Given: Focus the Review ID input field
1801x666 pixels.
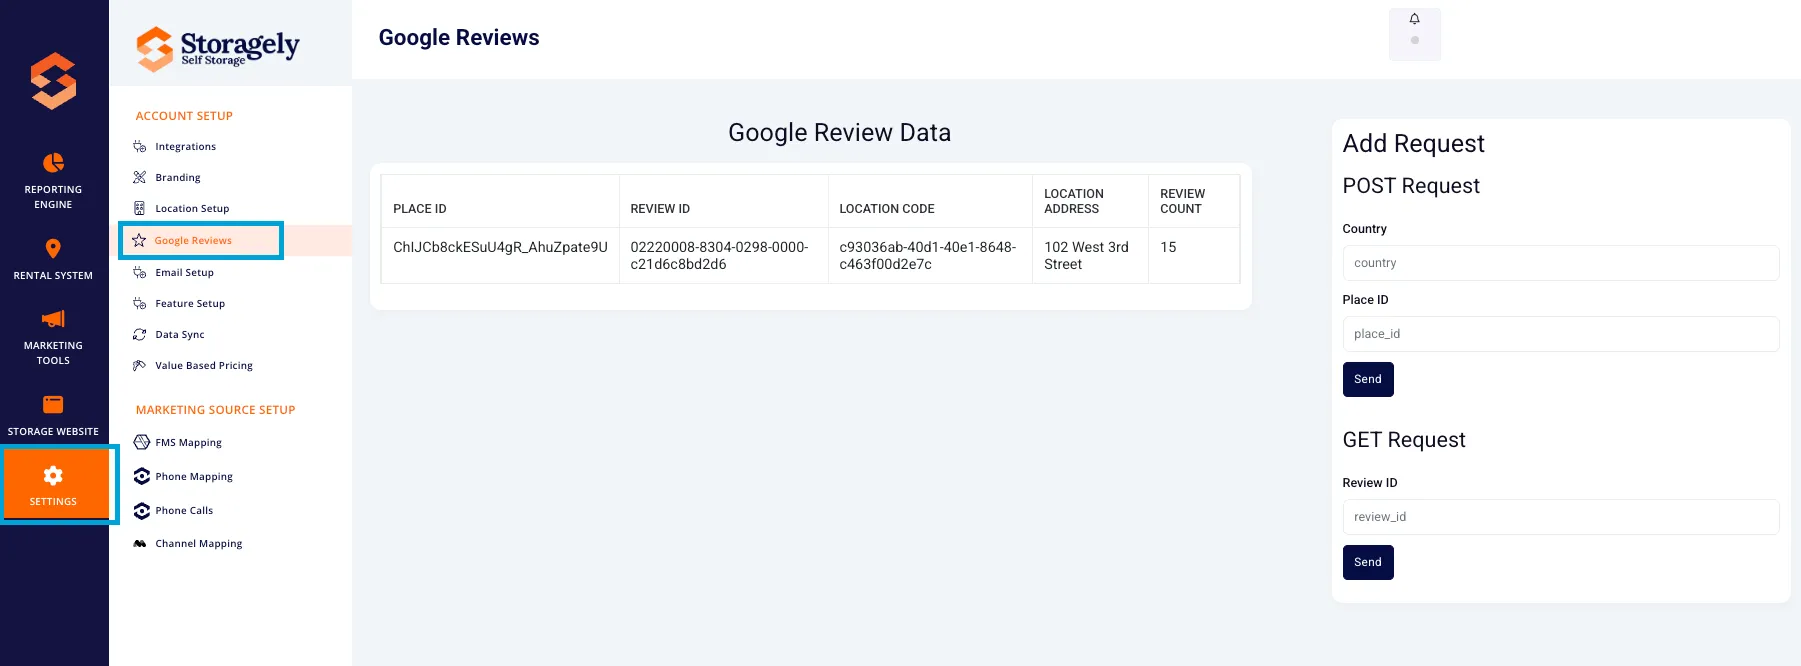Looking at the screenshot, I should coord(1561,517).
